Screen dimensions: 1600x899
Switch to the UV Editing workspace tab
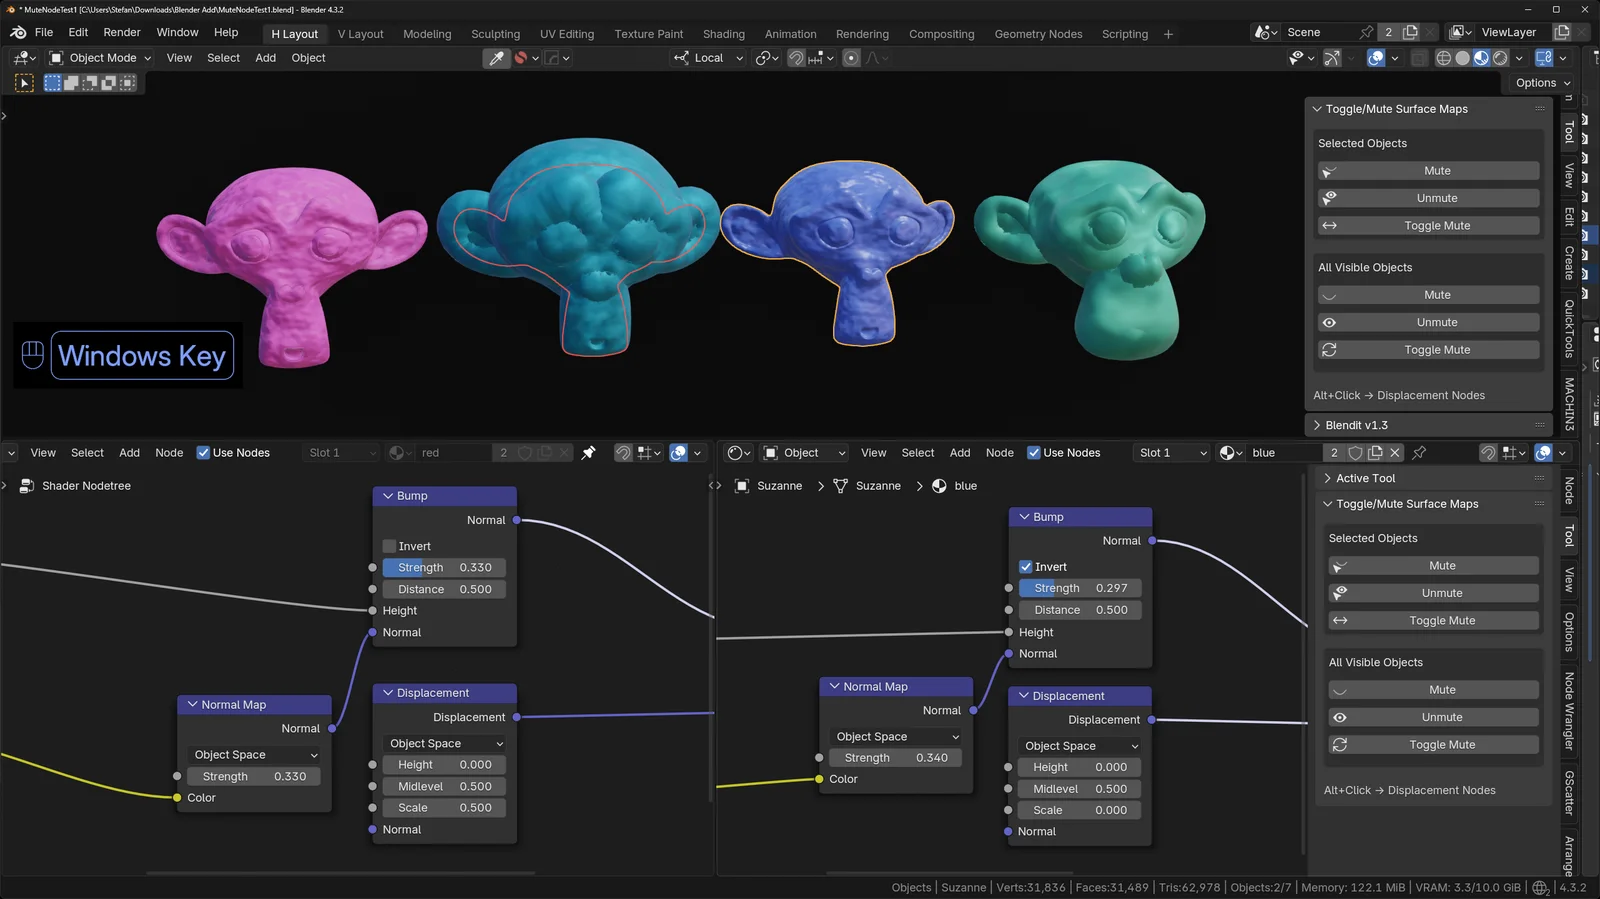[x=567, y=34]
